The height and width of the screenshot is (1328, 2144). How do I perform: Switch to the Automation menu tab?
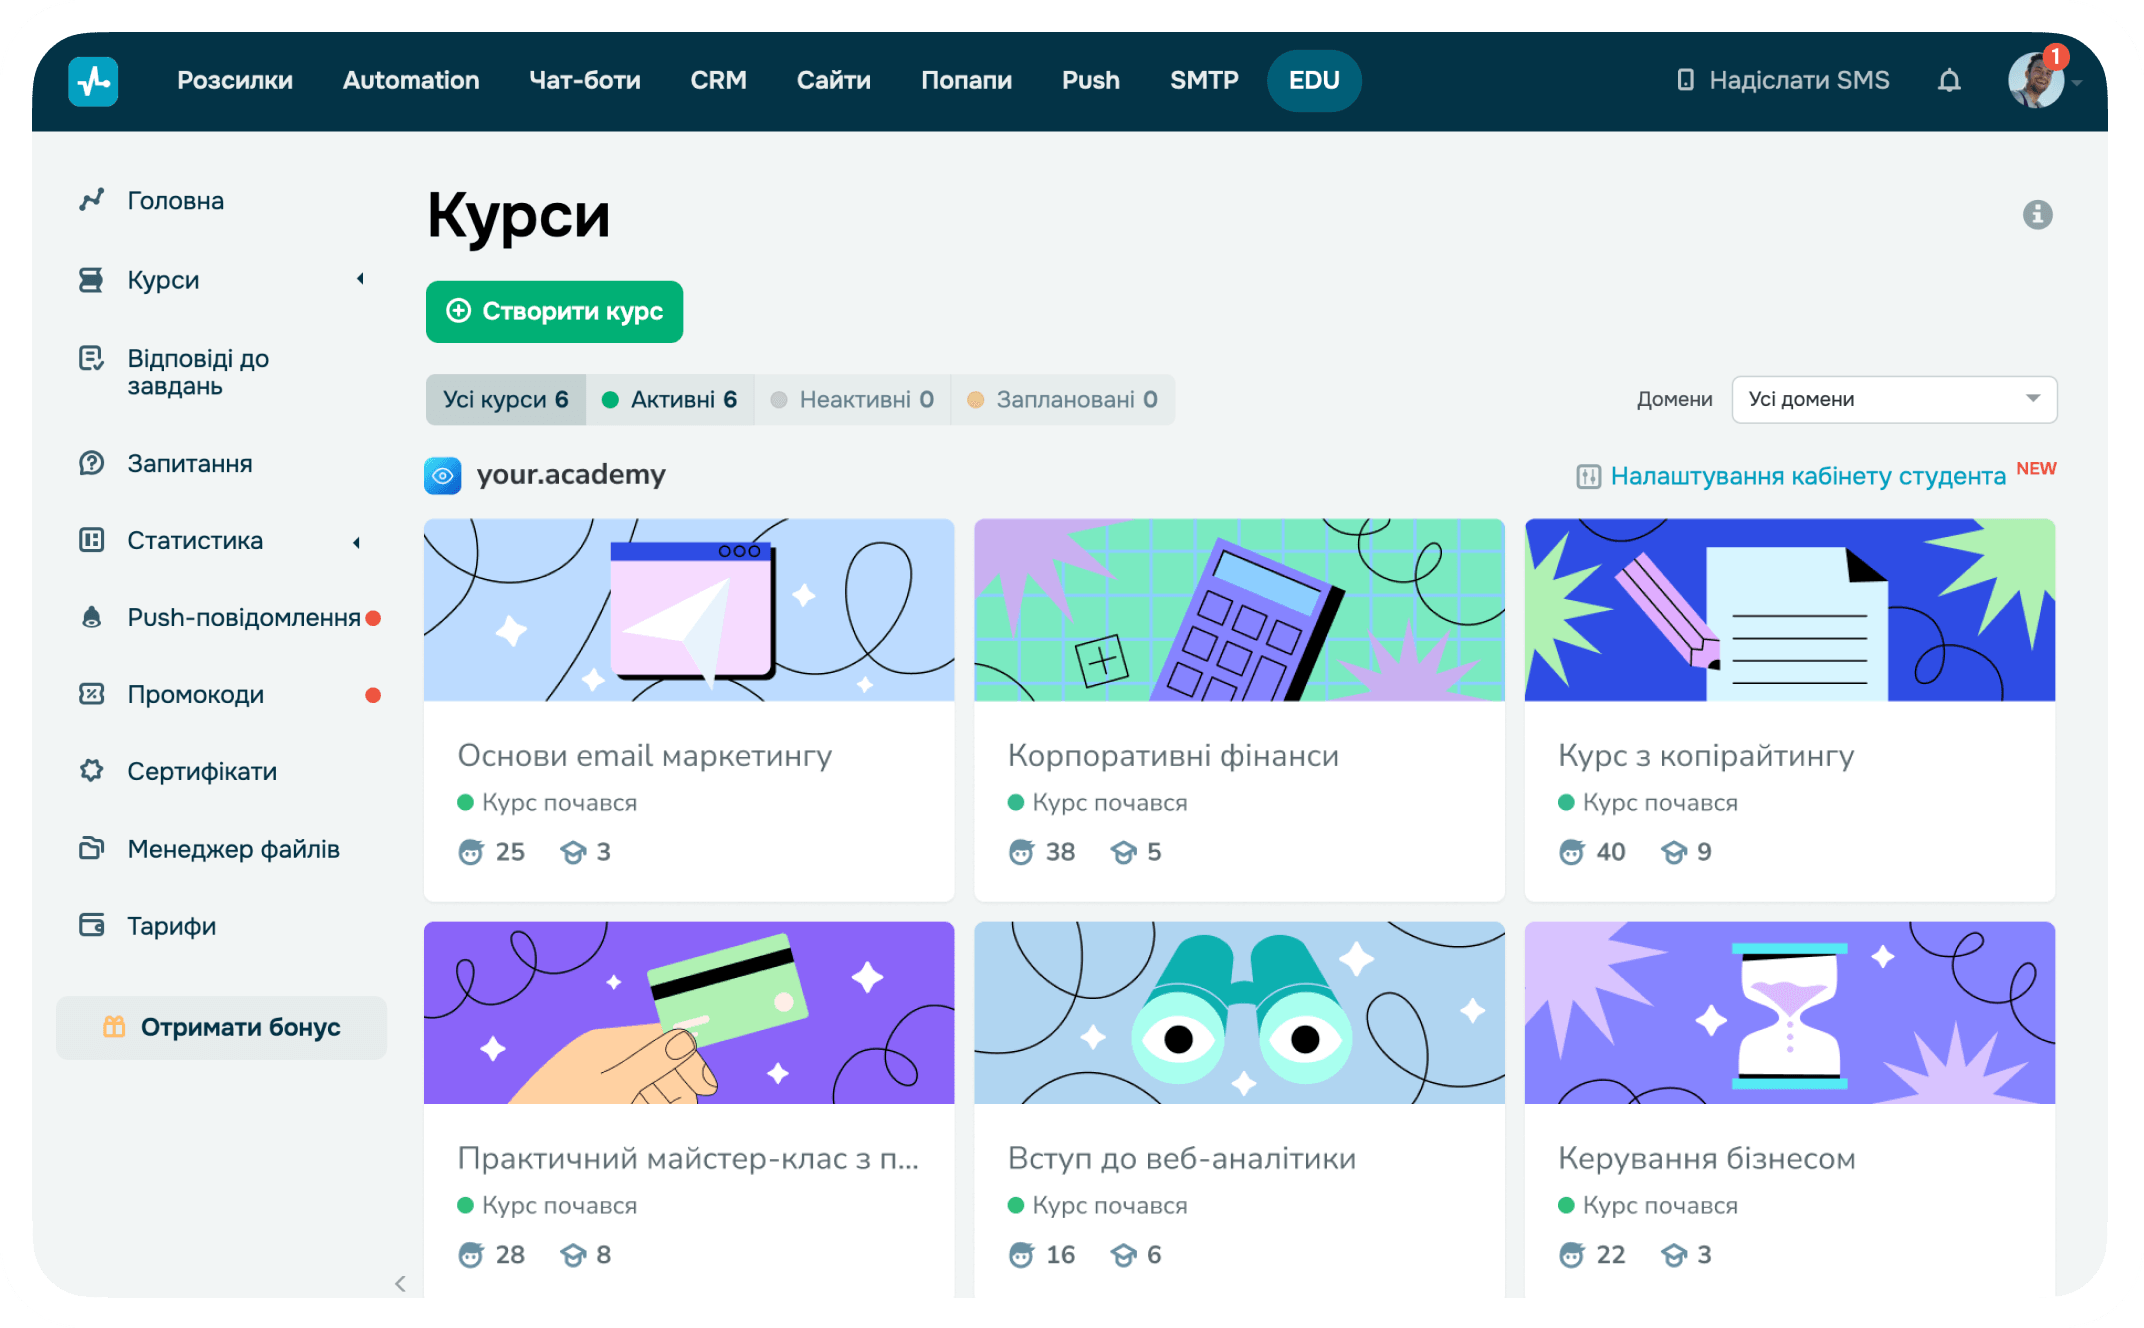(x=411, y=81)
